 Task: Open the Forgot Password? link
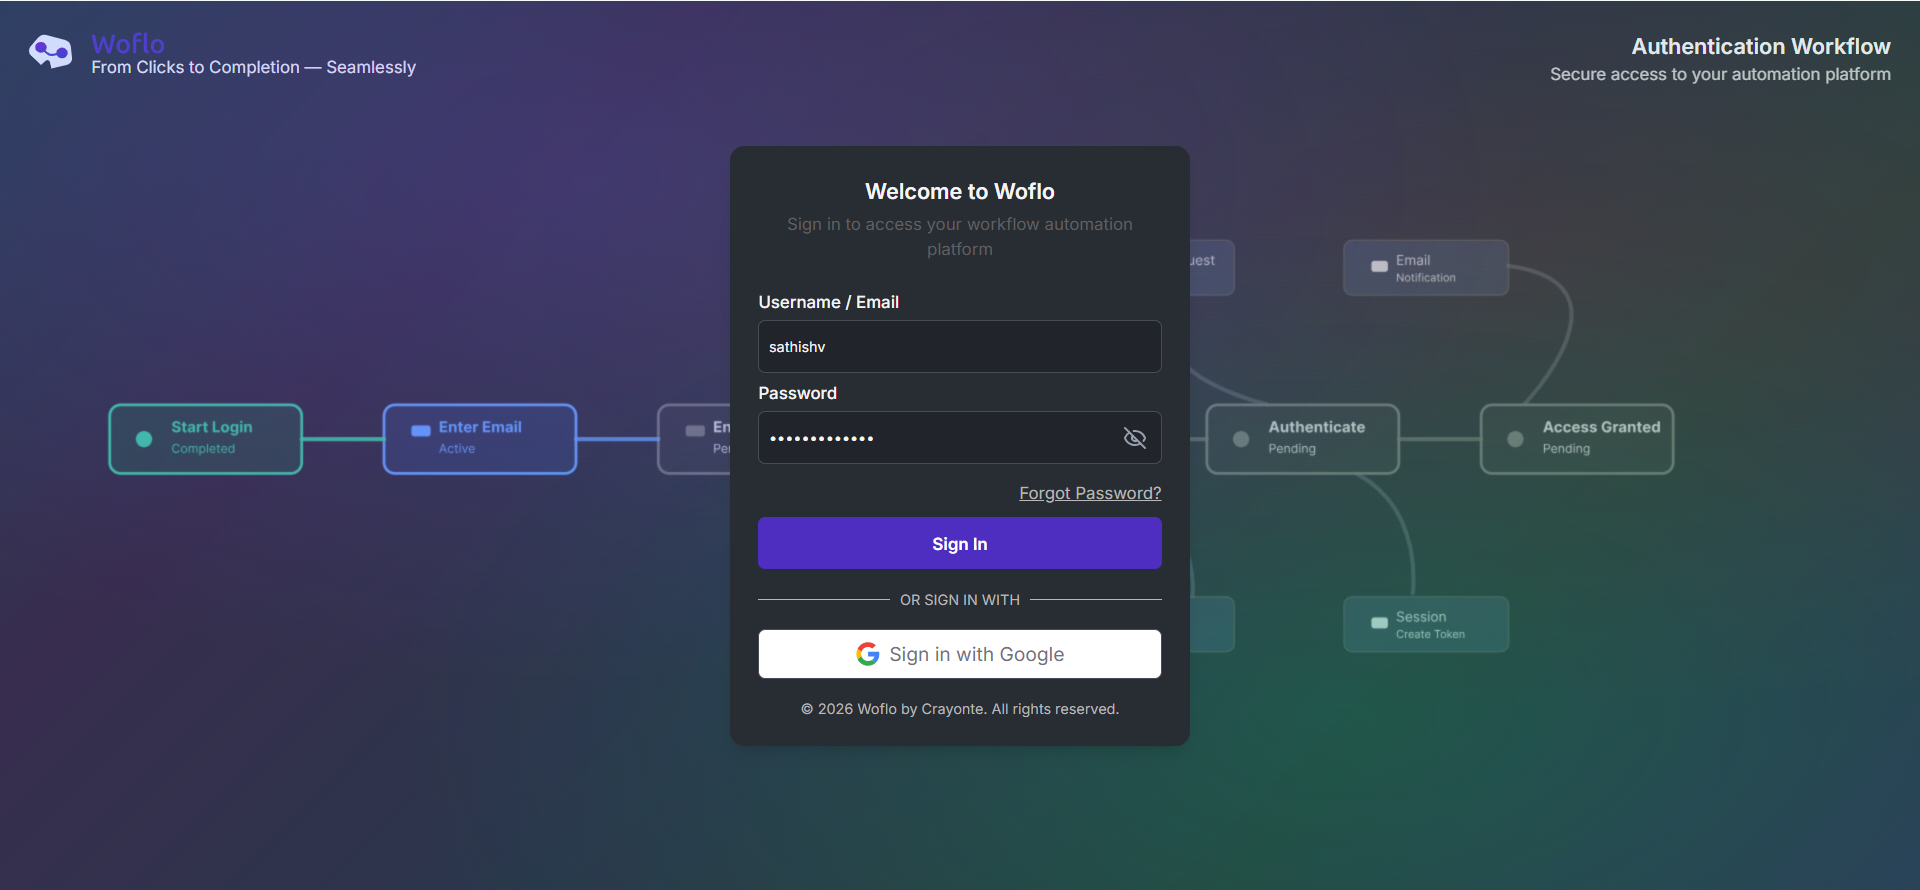pos(1090,493)
